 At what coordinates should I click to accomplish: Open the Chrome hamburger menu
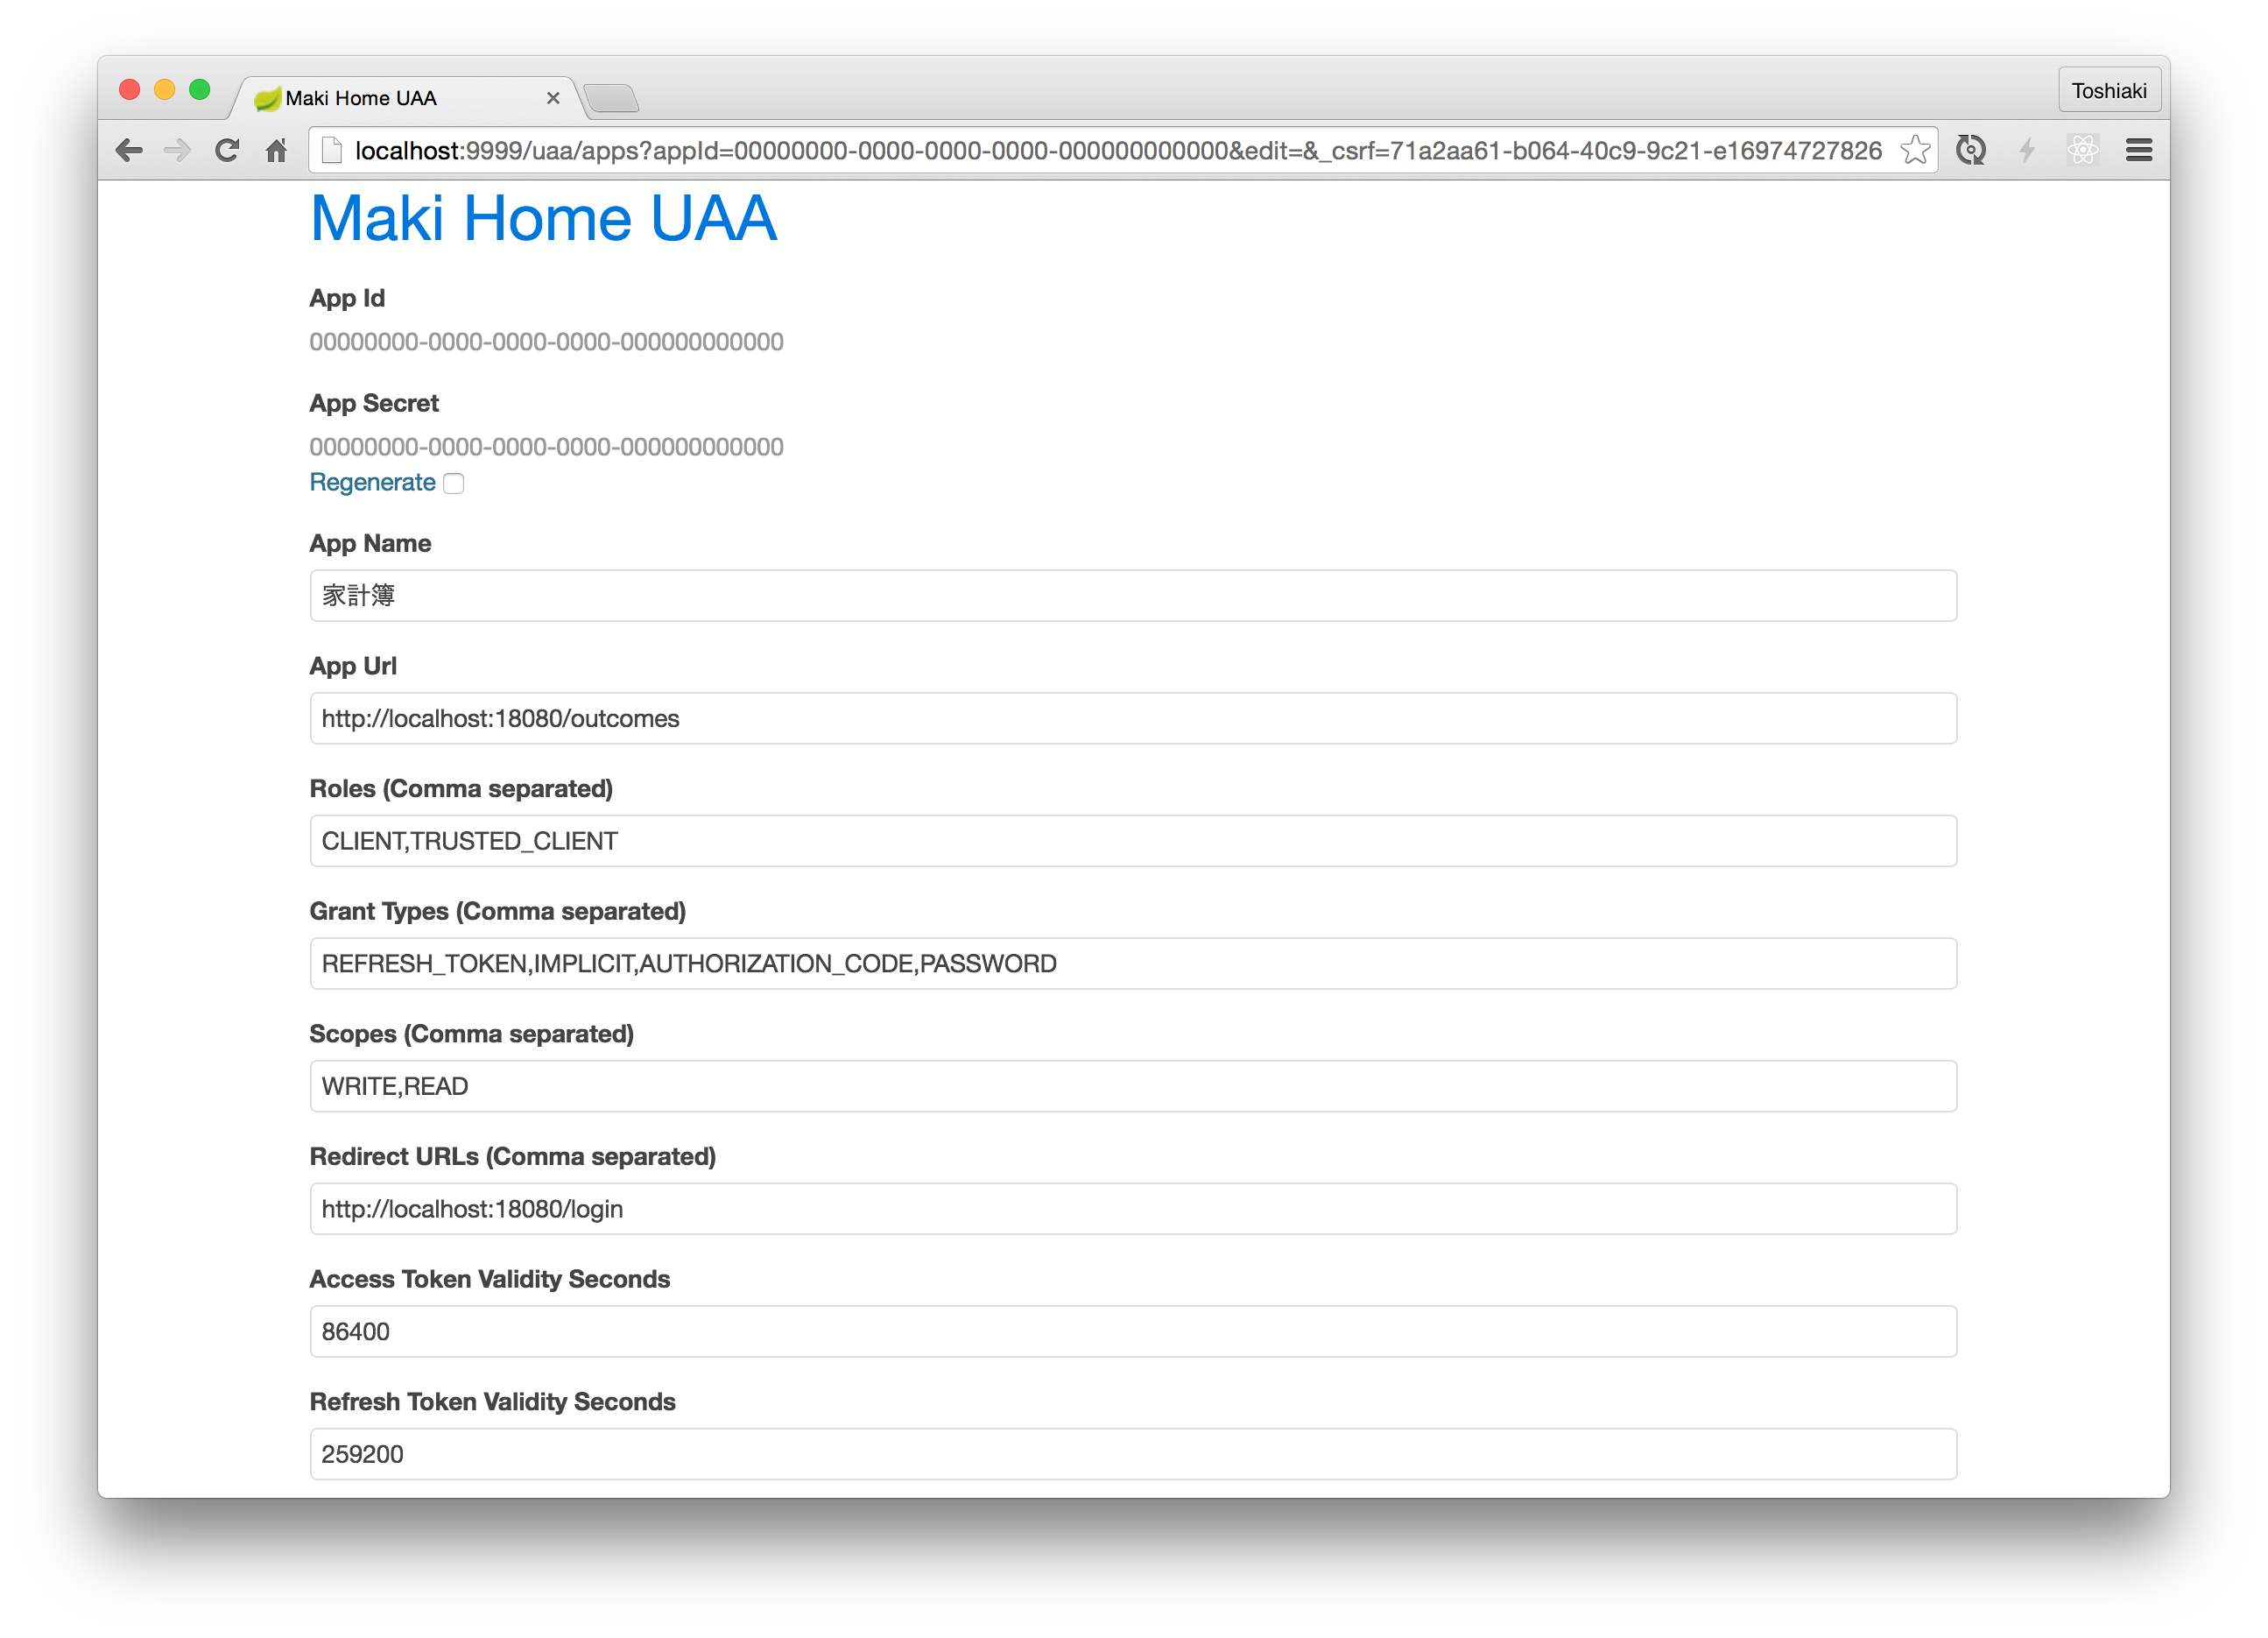click(2139, 150)
